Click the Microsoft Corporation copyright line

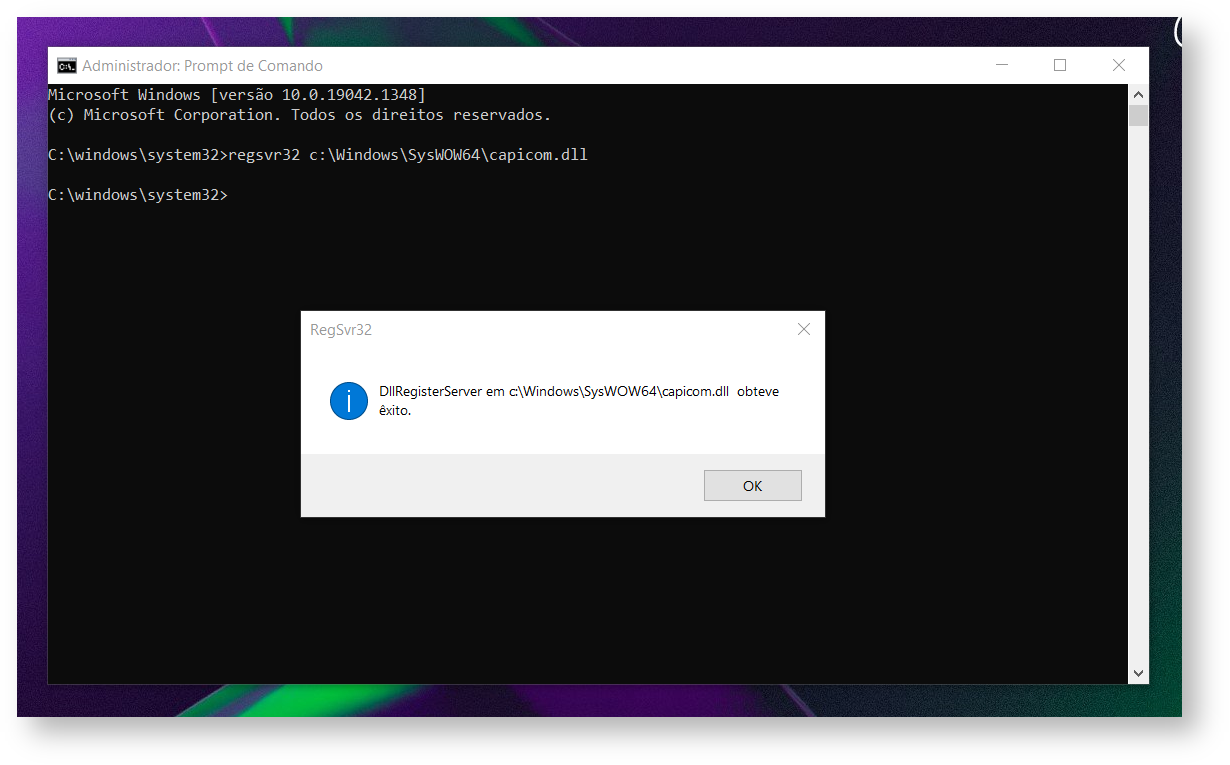click(x=299, y=115)
